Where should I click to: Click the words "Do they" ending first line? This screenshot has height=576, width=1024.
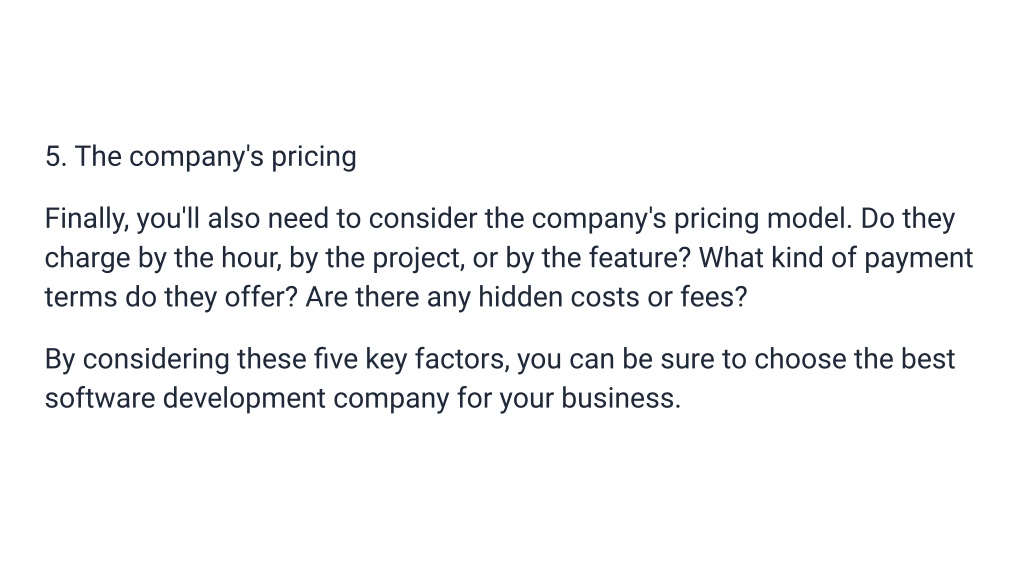pos(908,219)
